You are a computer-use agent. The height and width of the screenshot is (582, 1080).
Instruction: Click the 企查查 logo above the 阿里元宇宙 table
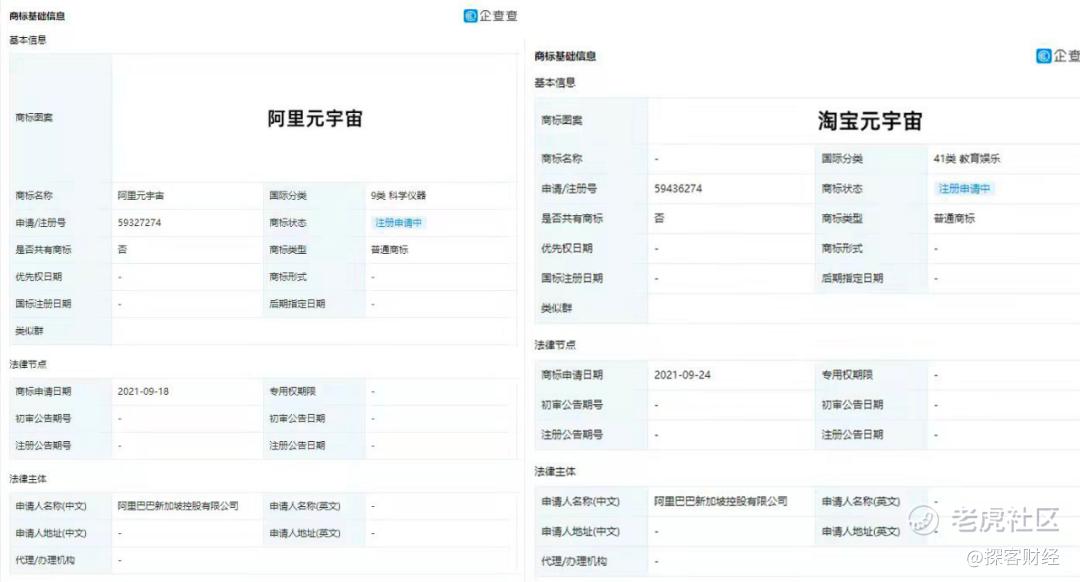[x=490, y=15]
